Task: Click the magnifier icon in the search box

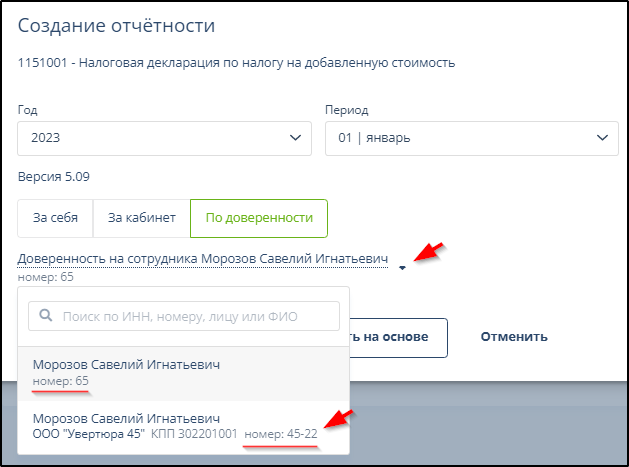Action: click(x=46, y=317)
